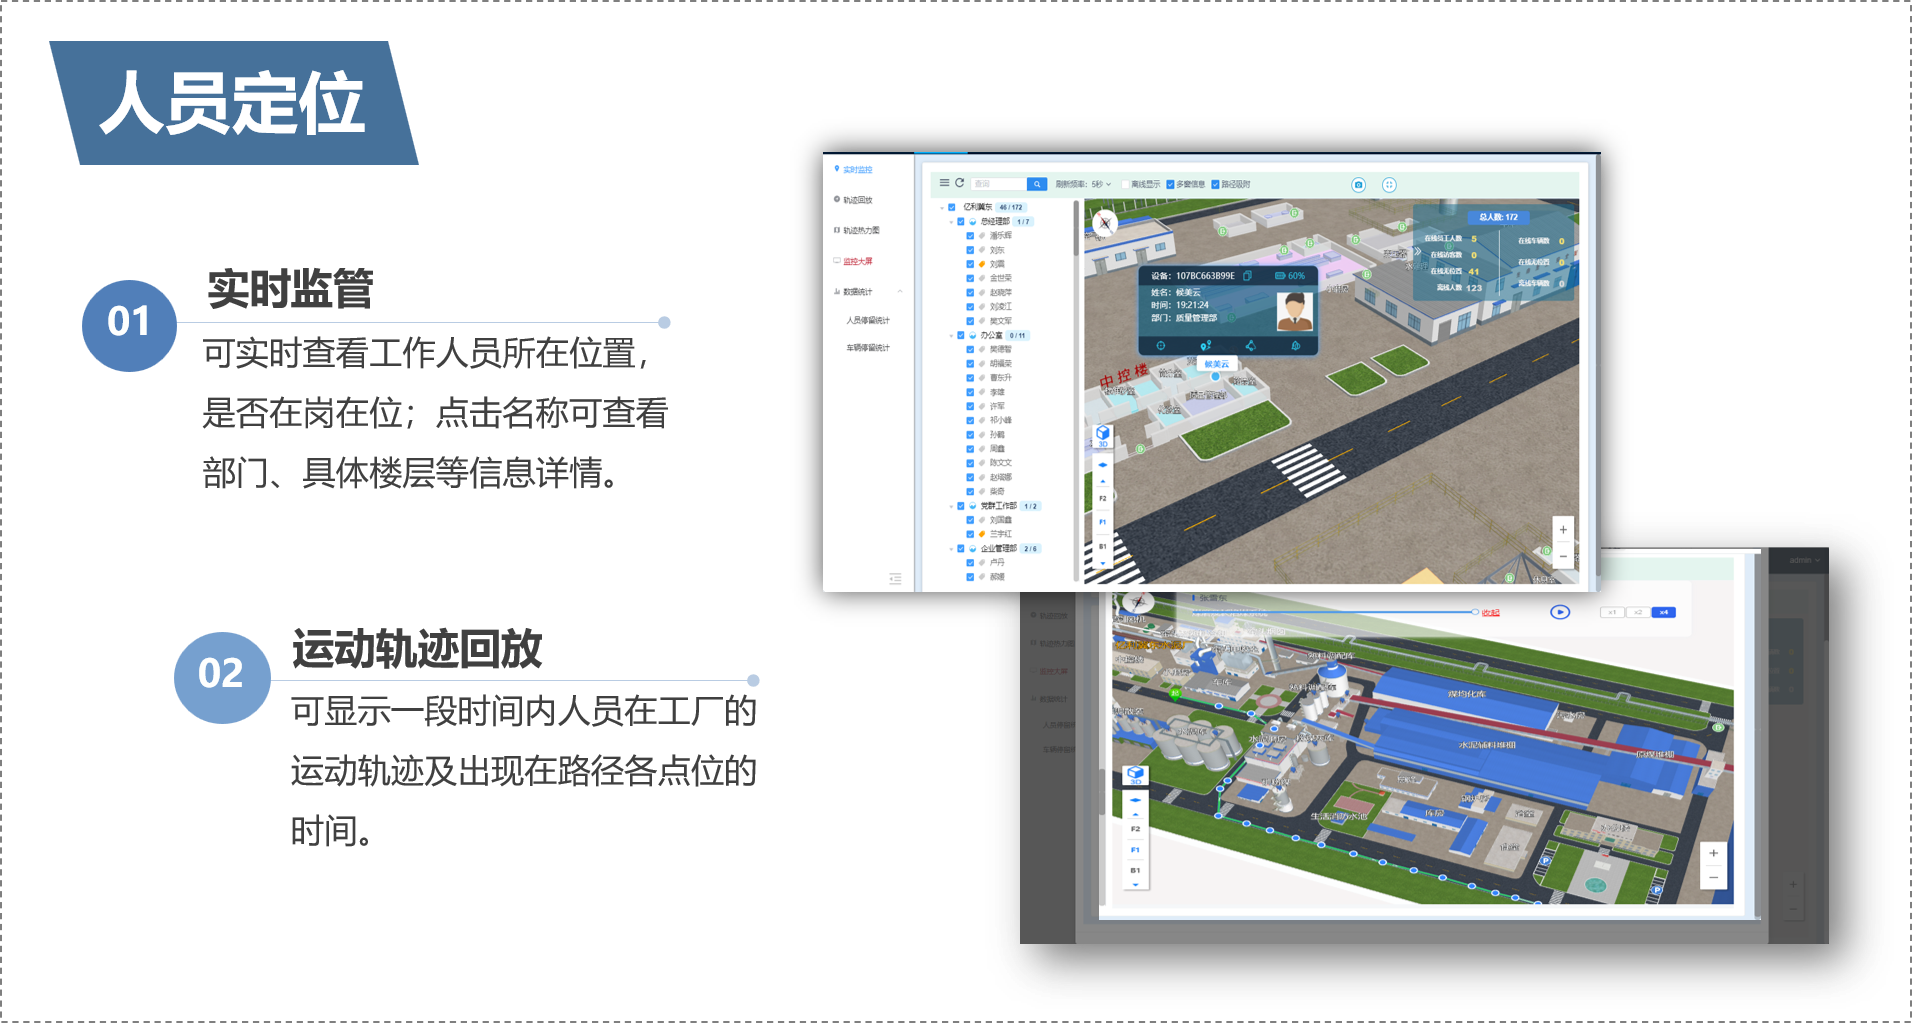Switch the lower replay map to 3D

[x=1135, y=775]
